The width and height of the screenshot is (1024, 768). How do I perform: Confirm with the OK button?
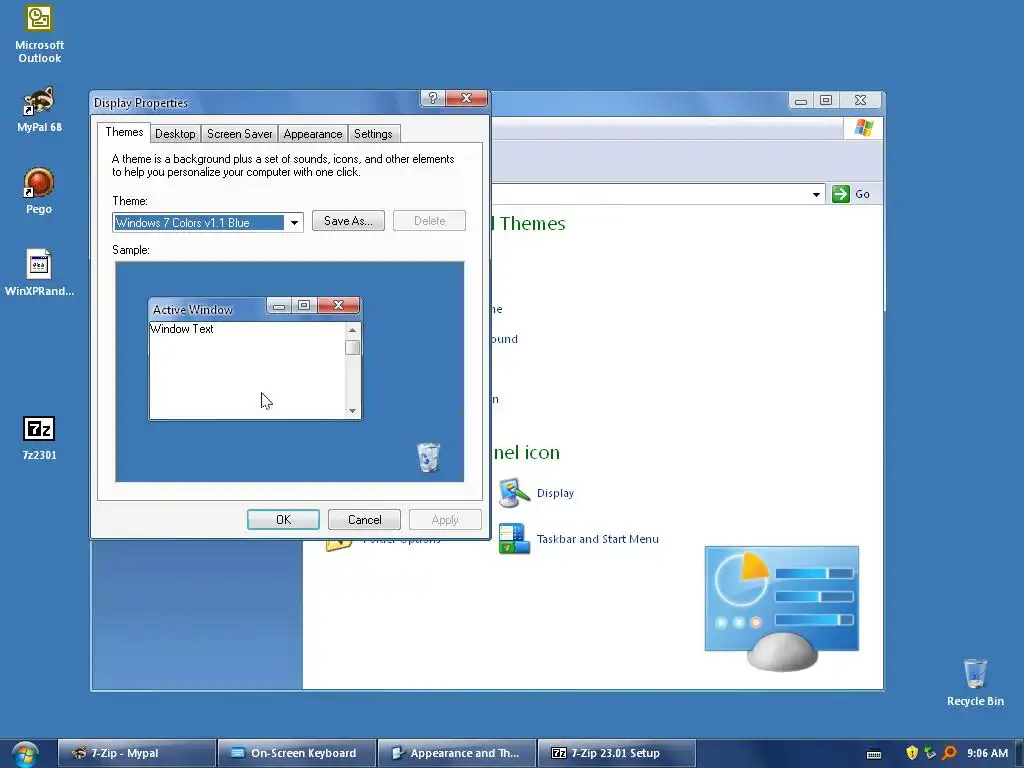coord(283,520)
